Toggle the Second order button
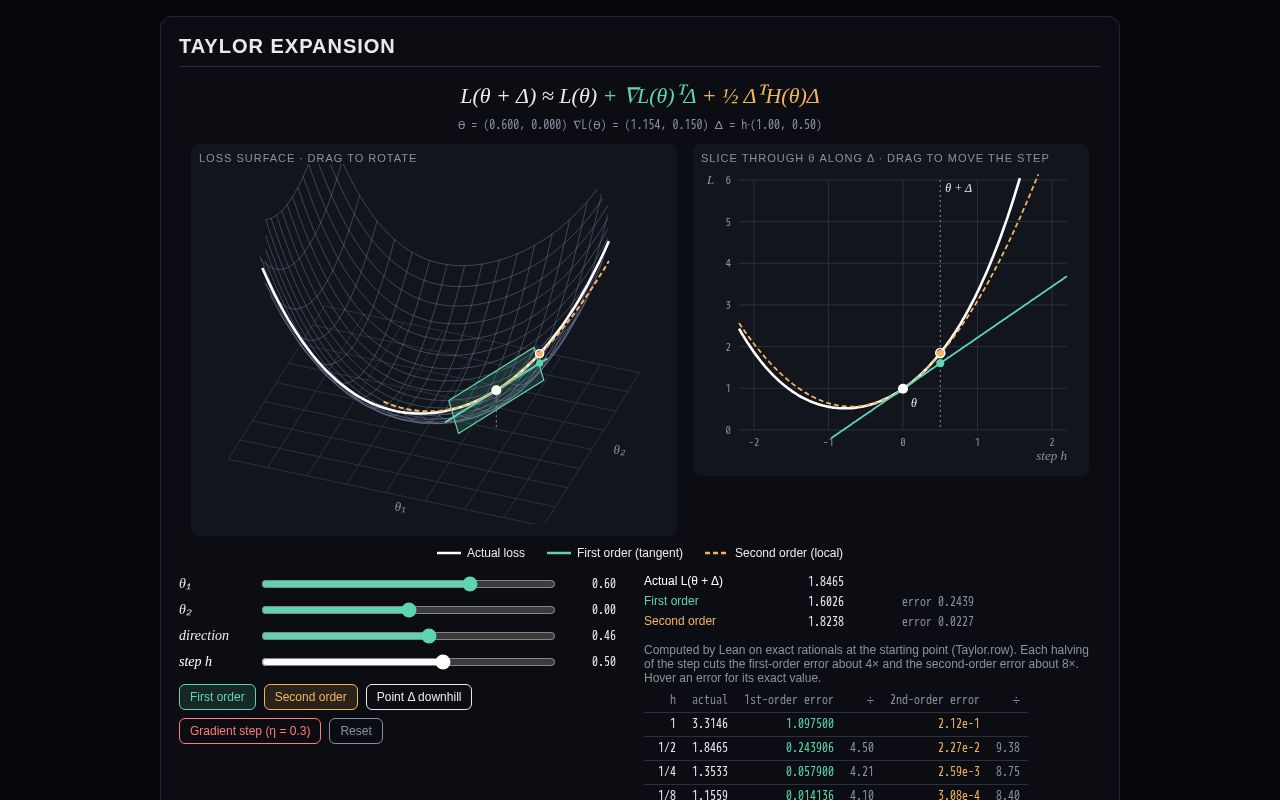The height and width of the screenshot is (800, 1280). [x=310, y=697]
